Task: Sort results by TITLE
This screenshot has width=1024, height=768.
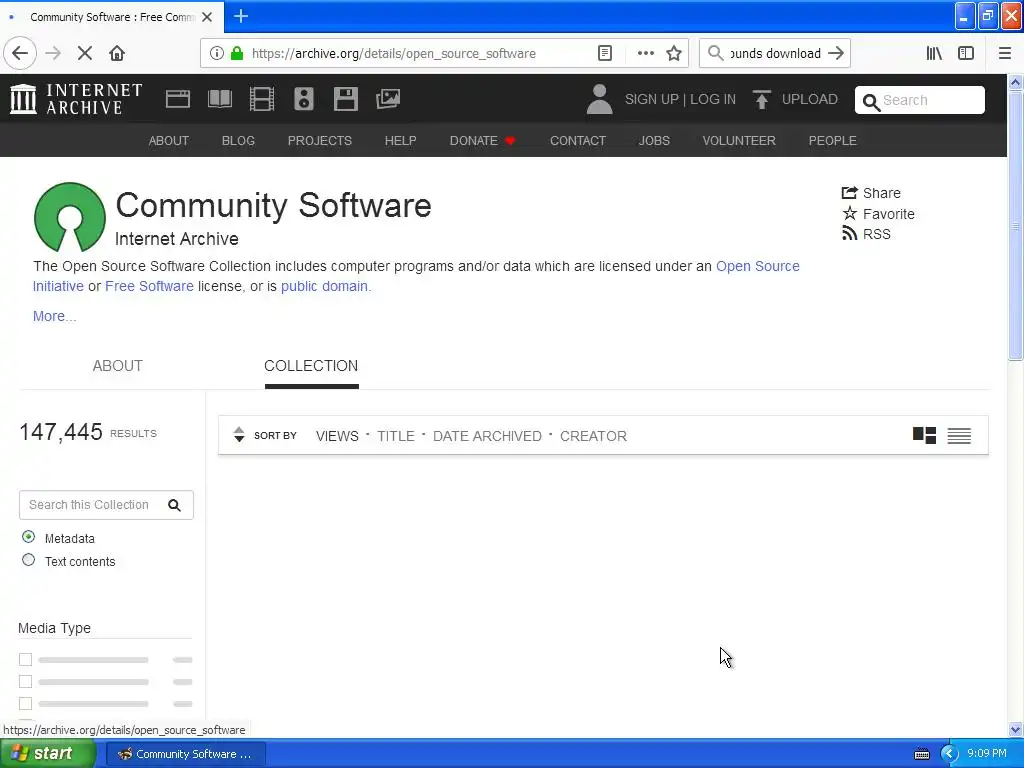Action: 396,436
